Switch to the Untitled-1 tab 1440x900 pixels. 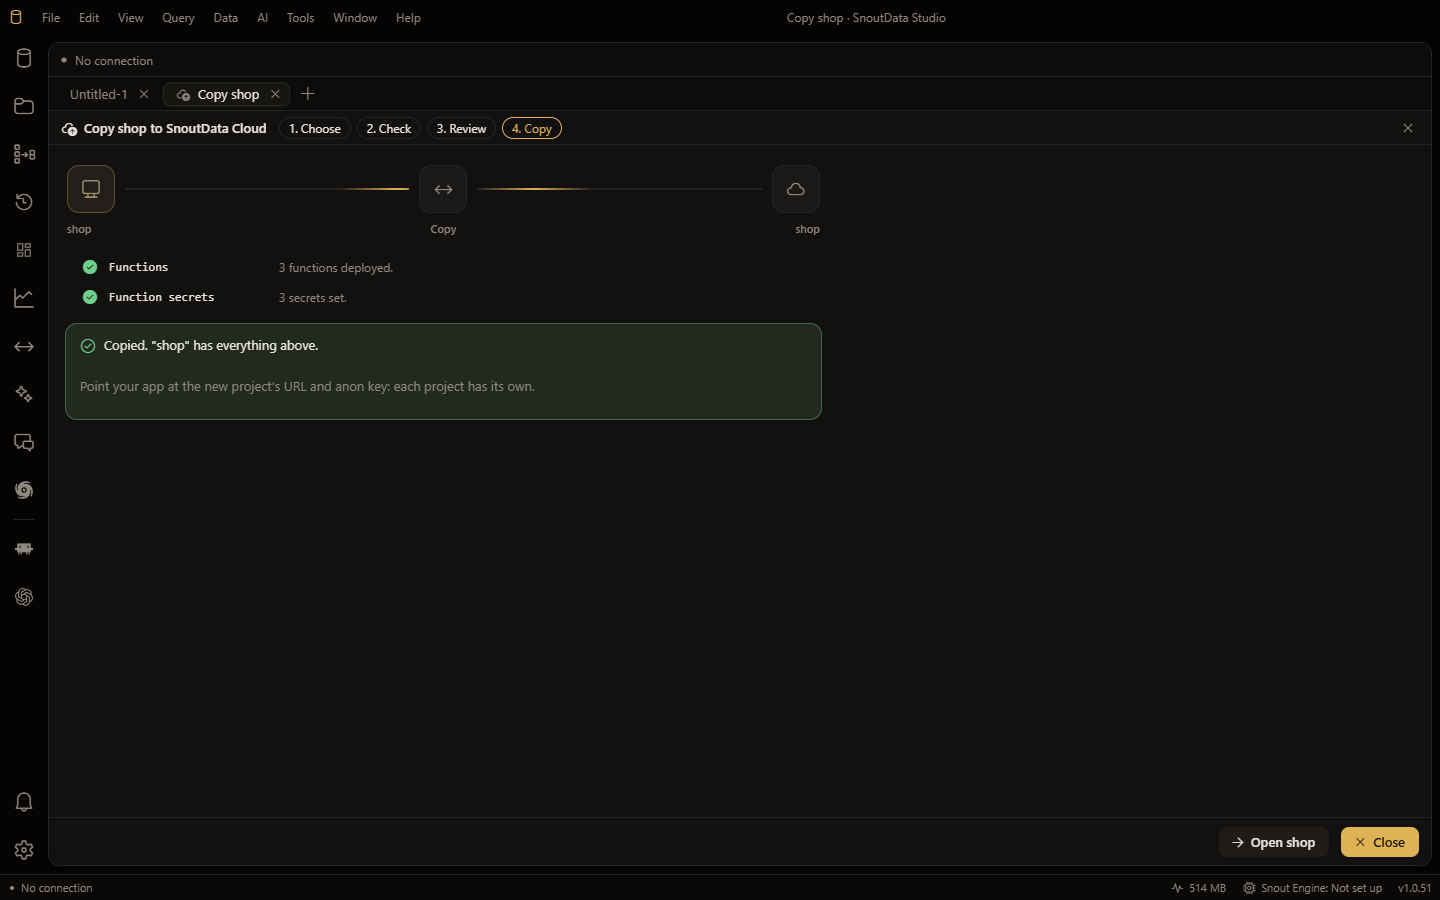pyautogui.click(x=99, y=94)
